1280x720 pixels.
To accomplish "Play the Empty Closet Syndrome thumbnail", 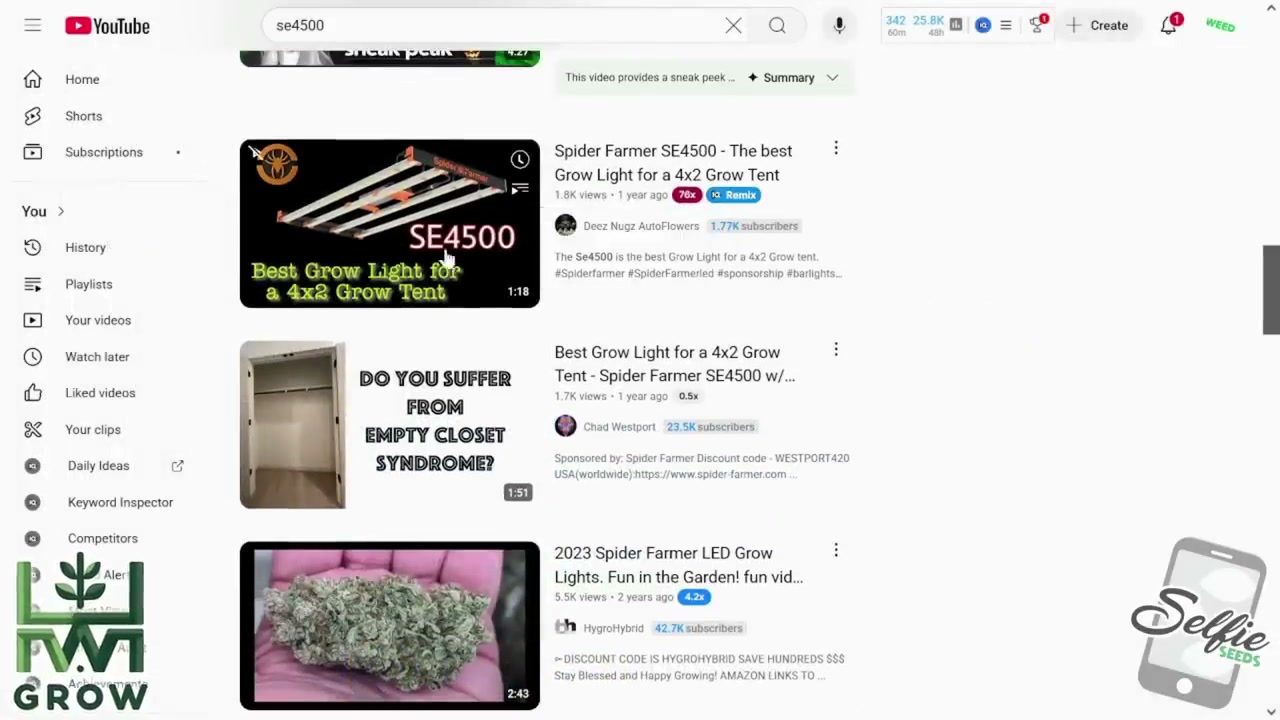I will pyautogui.click(x=390, y=425).
